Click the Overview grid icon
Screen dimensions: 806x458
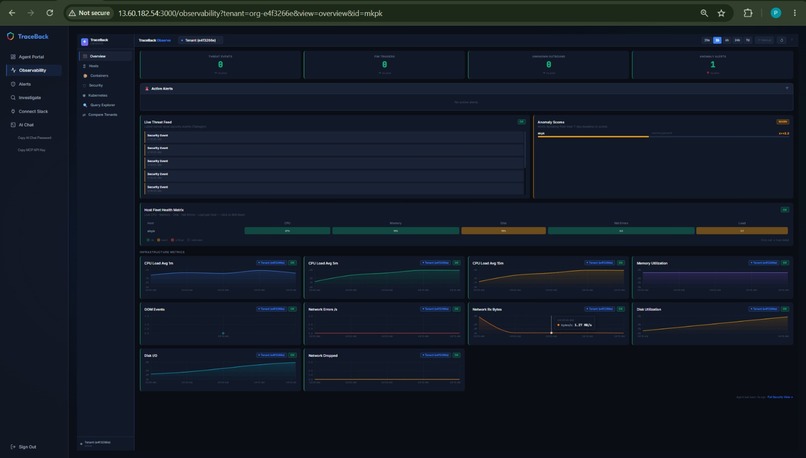(85, 56)
